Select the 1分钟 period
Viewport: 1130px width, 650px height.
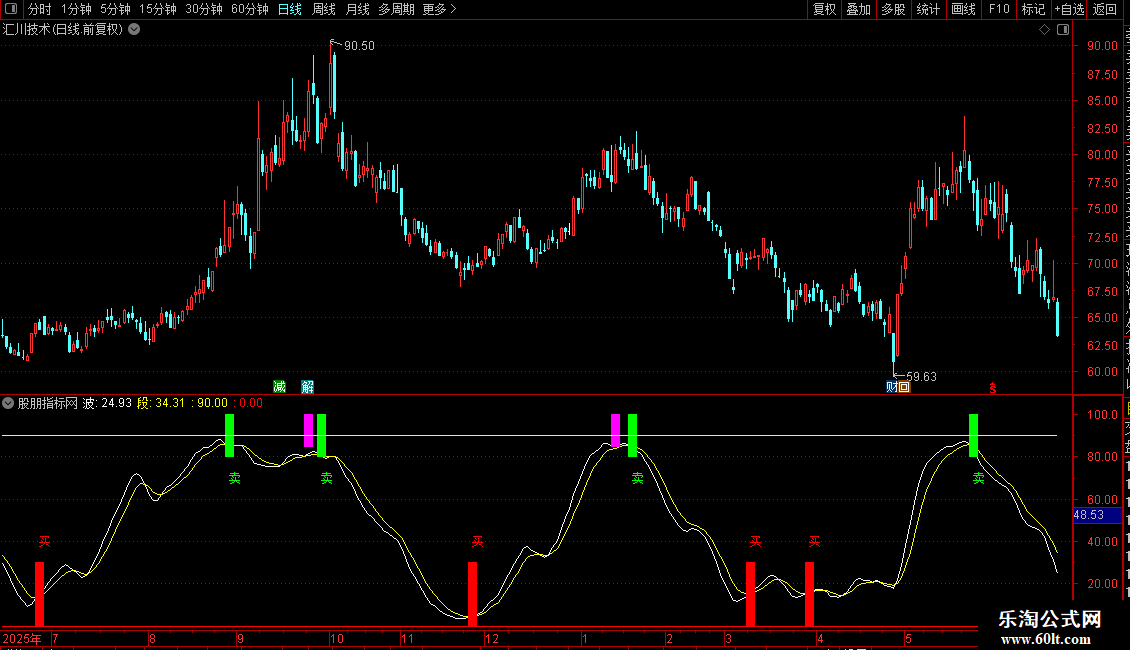[x=76, y=9]
